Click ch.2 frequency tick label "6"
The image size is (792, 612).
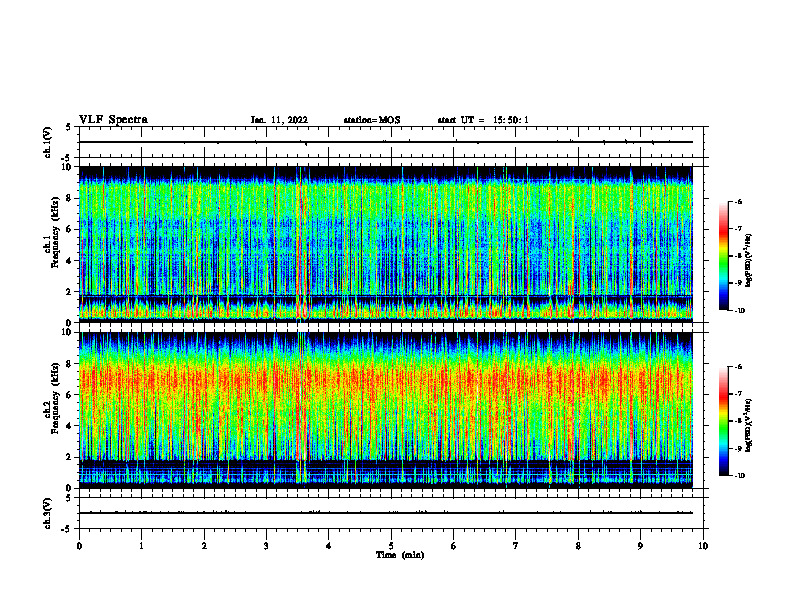69,394
